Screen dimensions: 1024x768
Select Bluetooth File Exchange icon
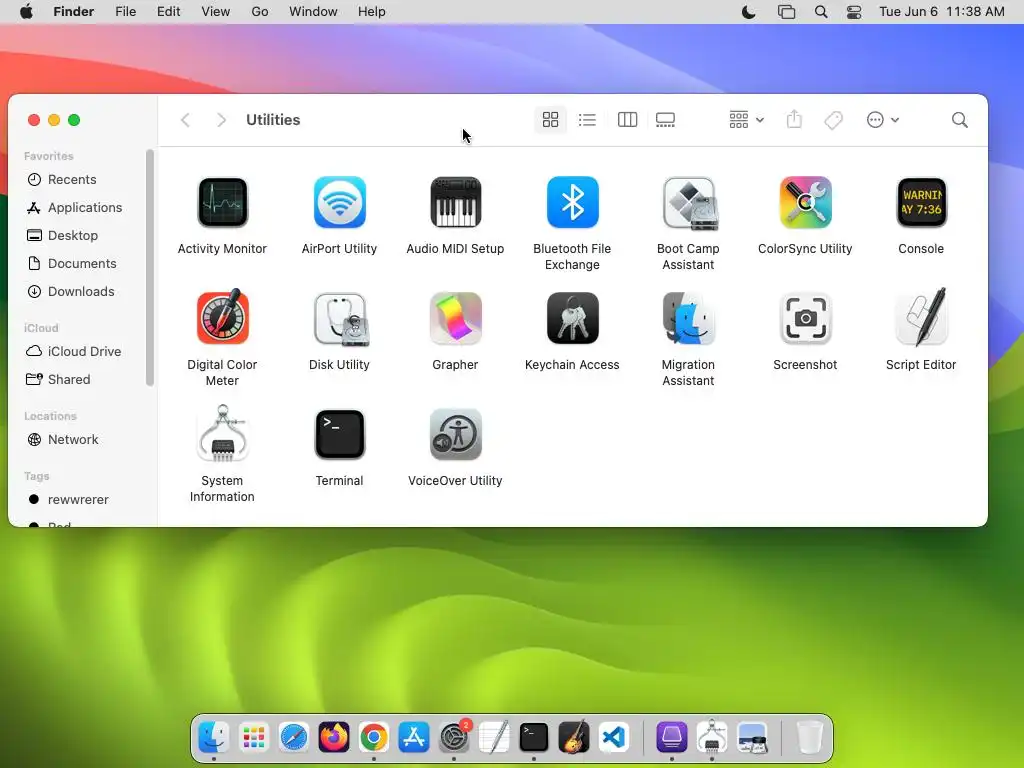tap(572, 202)
